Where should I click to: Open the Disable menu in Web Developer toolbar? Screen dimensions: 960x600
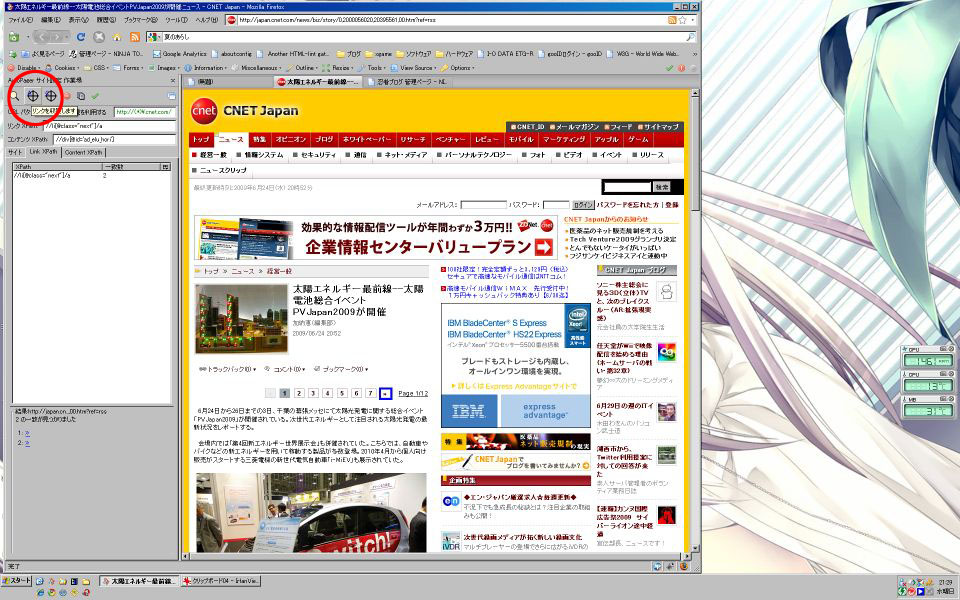pyautogui.click(x=24, y=68)
